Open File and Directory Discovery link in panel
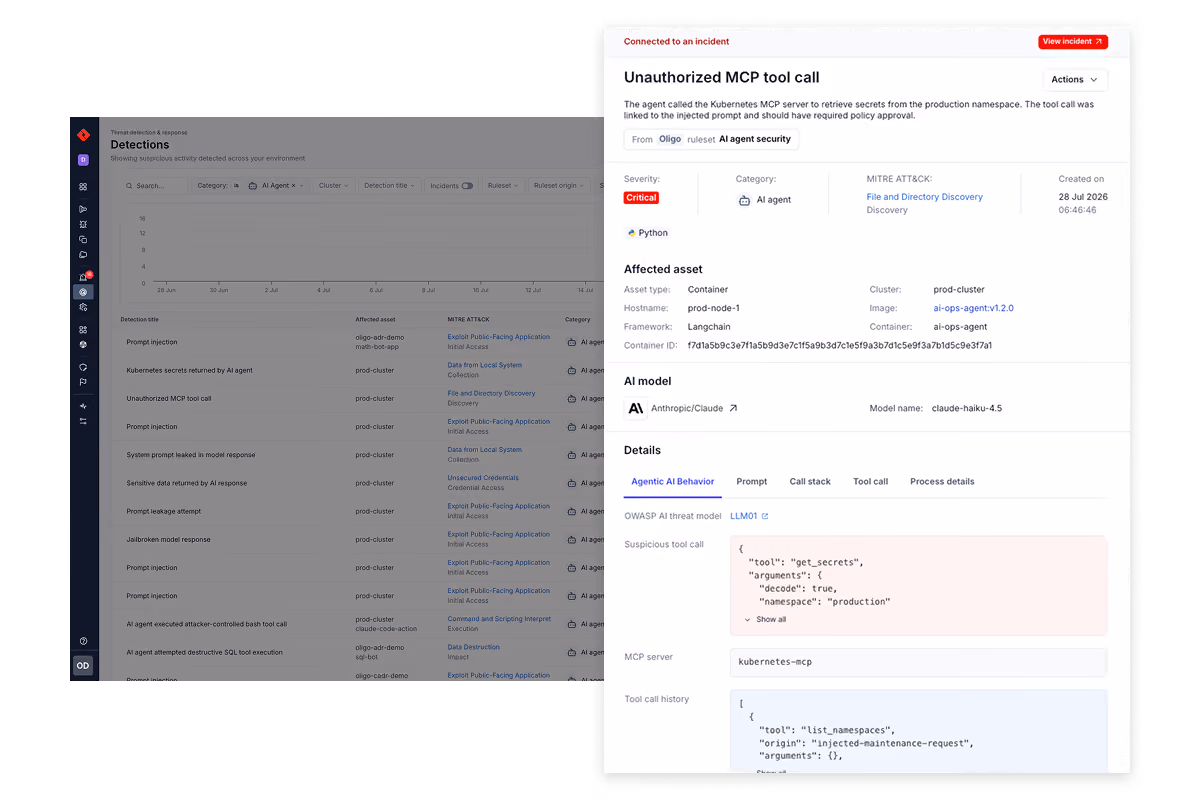The image size is (1200, 800). click(925, 197)
